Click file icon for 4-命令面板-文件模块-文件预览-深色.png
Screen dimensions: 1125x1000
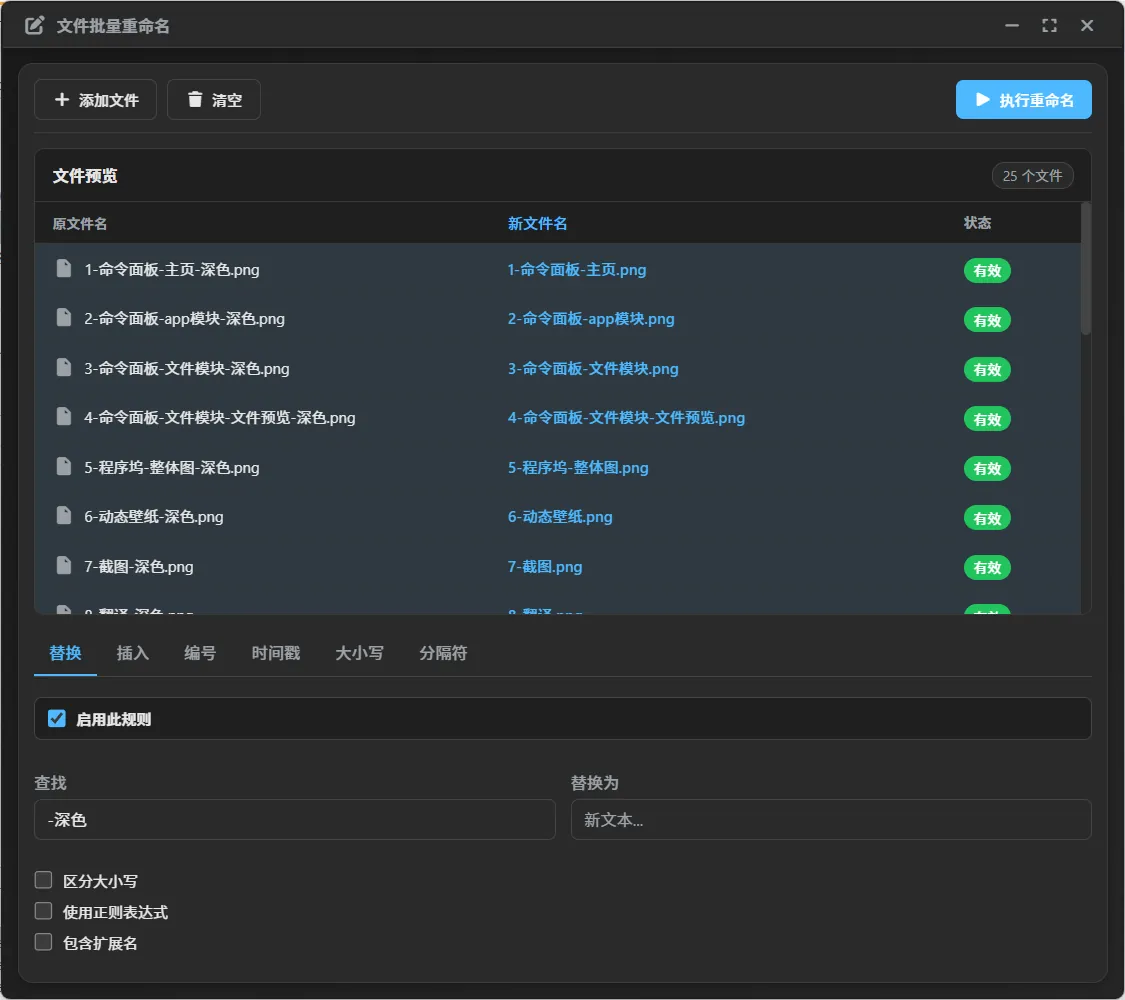tap(64, 417)
